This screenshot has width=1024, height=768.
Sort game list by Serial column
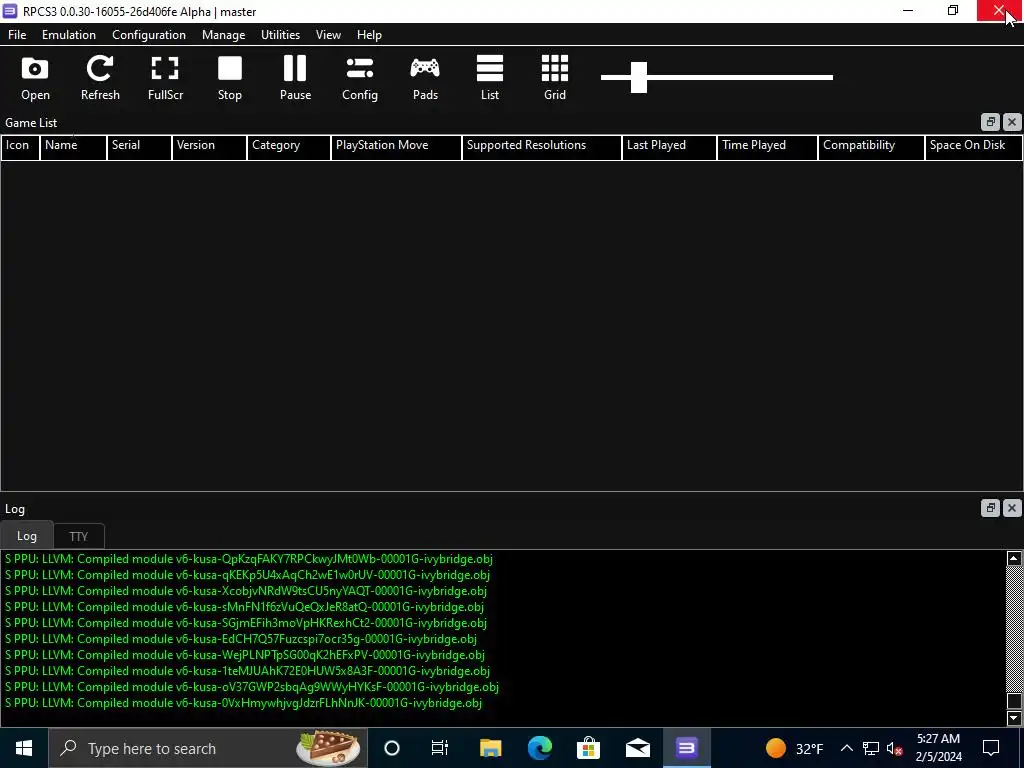click(x=139, y=147)
